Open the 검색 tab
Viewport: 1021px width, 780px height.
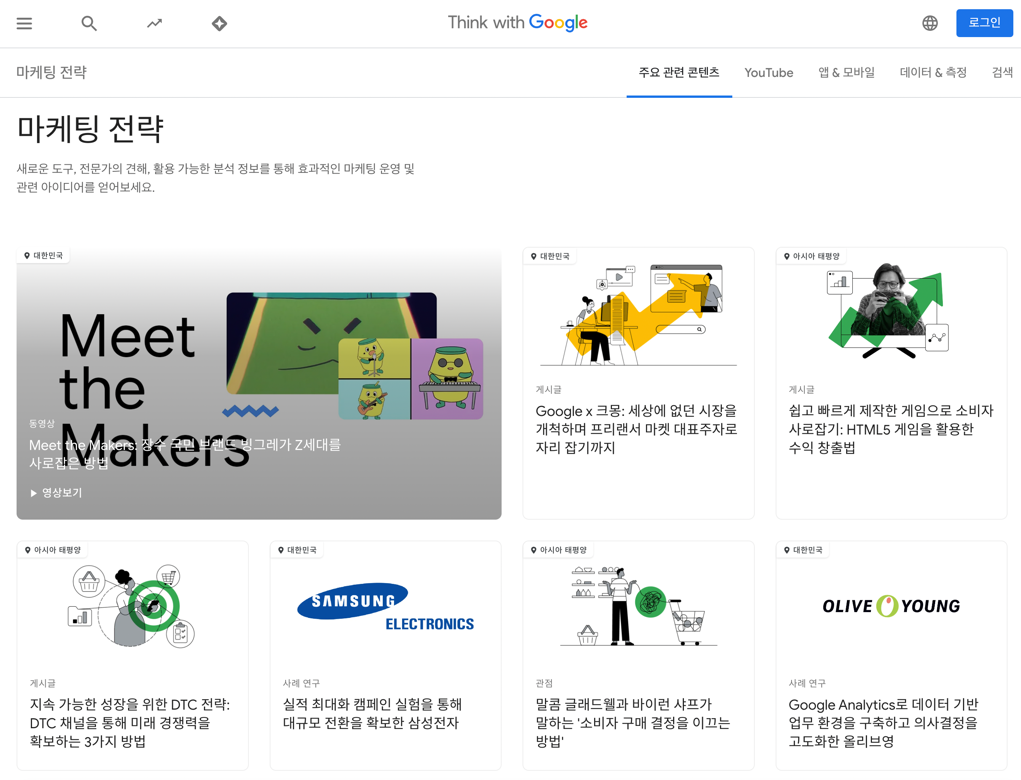tap(1002, 72)
